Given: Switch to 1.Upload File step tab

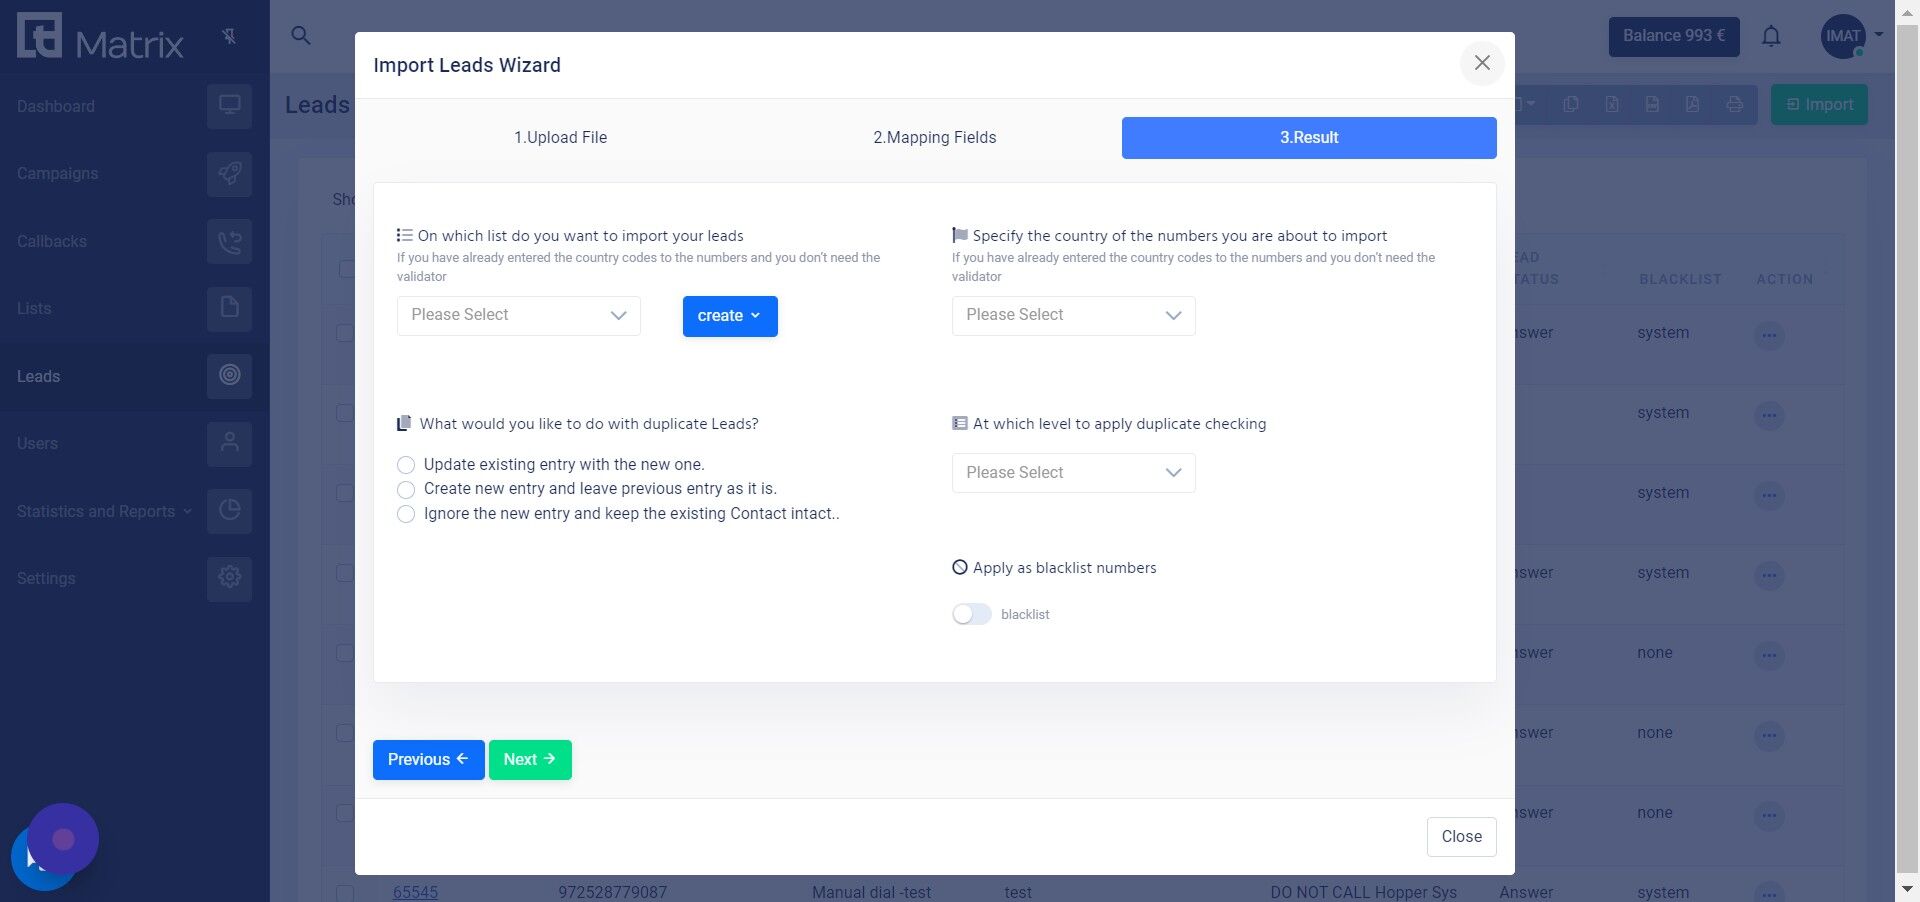Looking at the screenshot, I should coord(560,138).
